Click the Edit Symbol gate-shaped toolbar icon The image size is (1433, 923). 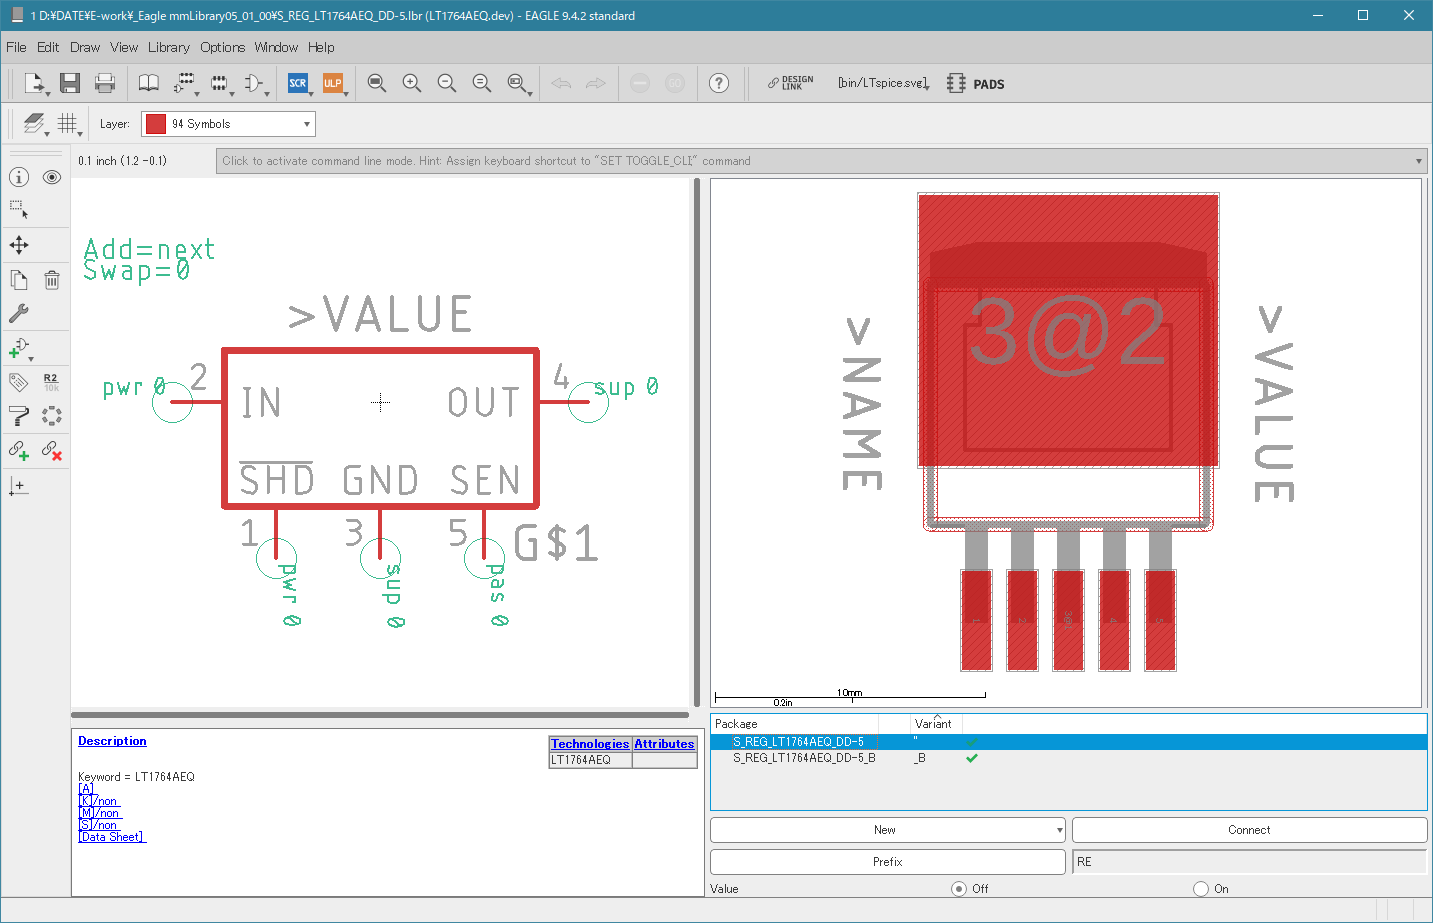254,83
